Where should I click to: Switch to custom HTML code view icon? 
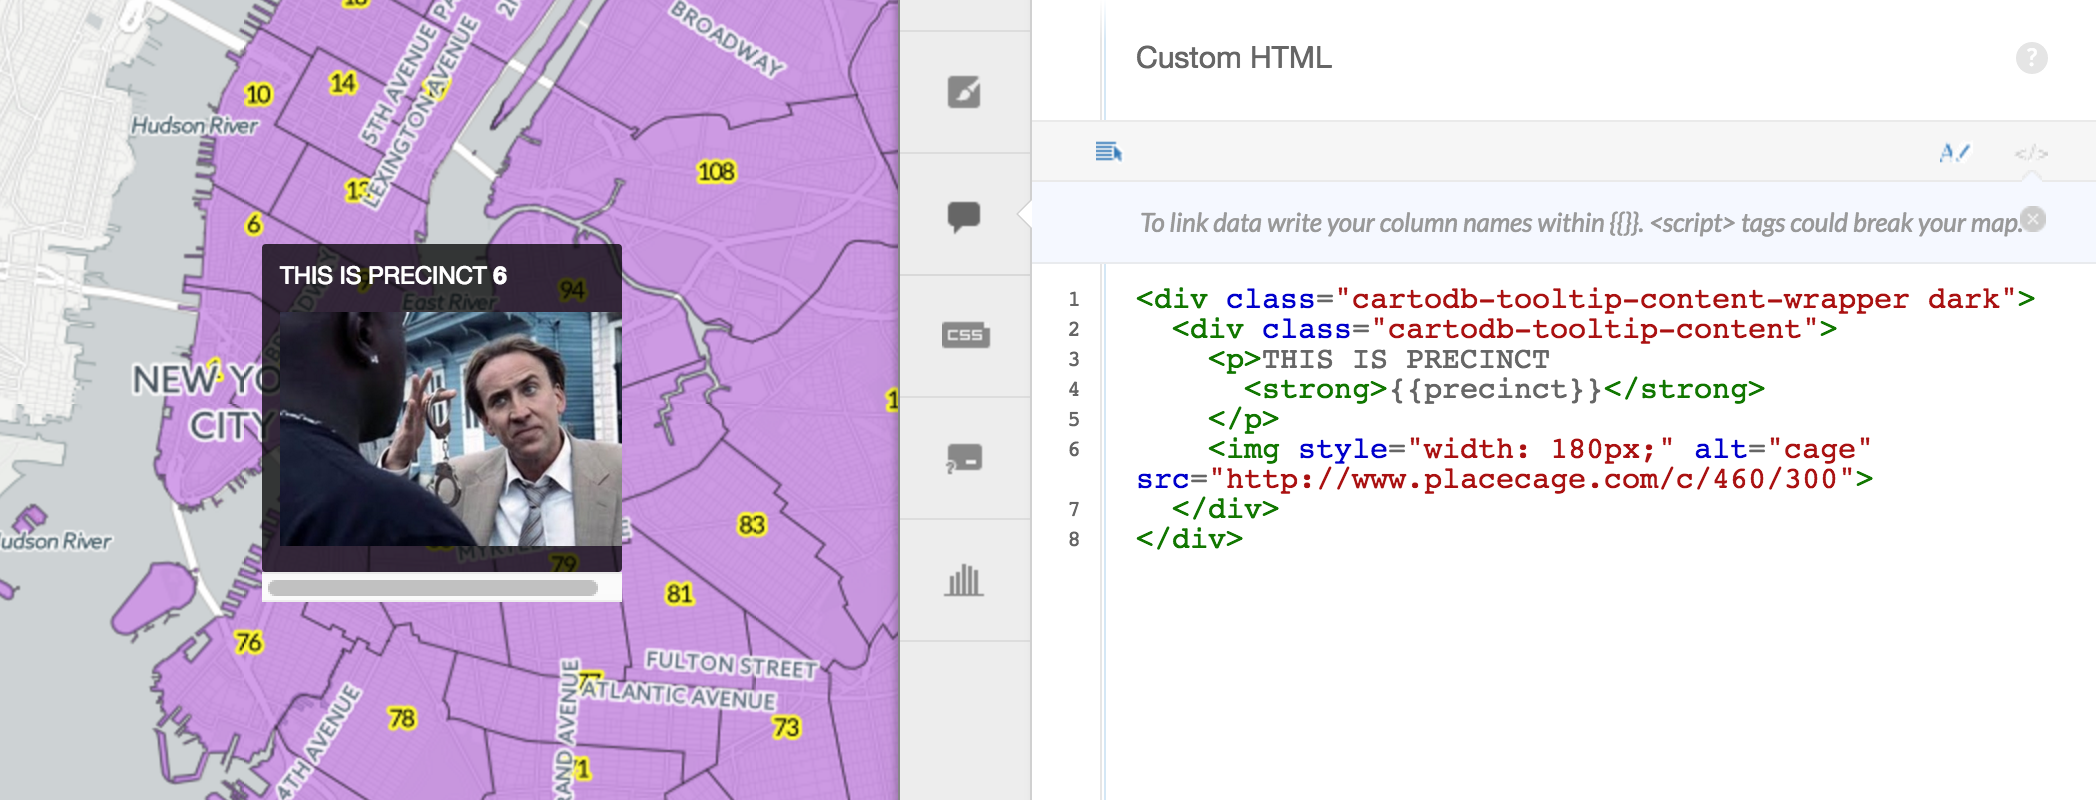[2031, 153]
